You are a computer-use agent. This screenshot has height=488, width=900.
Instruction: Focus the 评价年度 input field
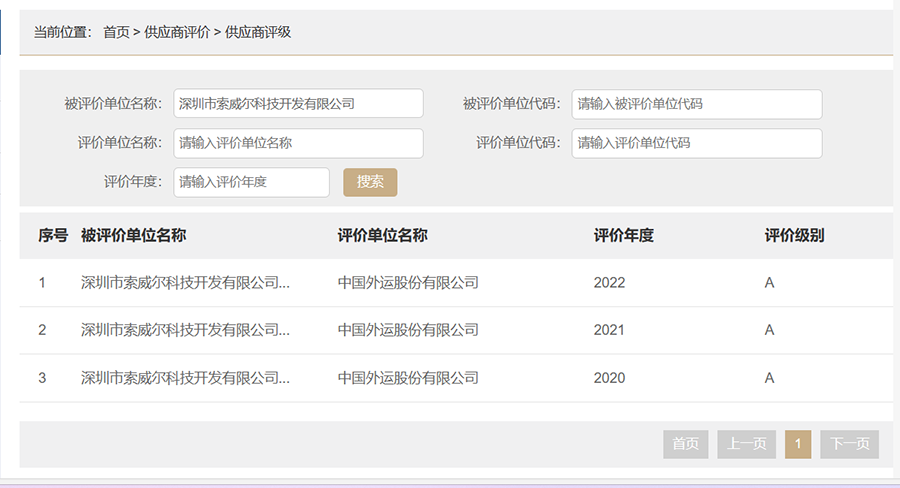[x=251, y=182]
